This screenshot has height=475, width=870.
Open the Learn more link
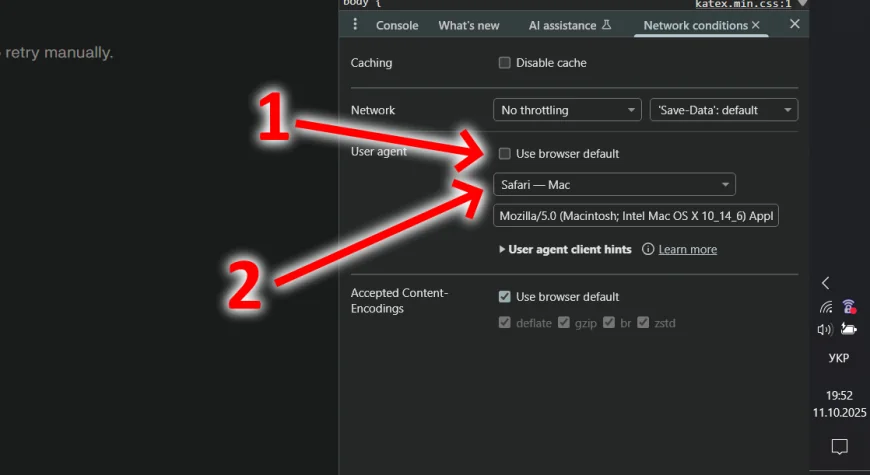coord(688,249)
